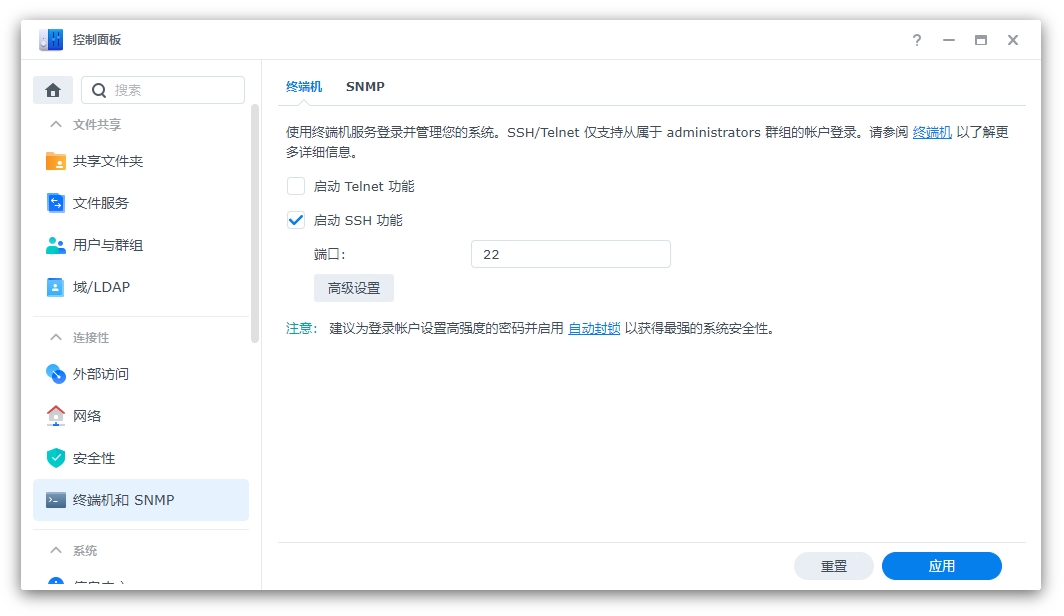Screen dimensions: 1064x616
Task: Switch to the 终端机 tab
Action: pyautogui.click(x=304, y=87)
